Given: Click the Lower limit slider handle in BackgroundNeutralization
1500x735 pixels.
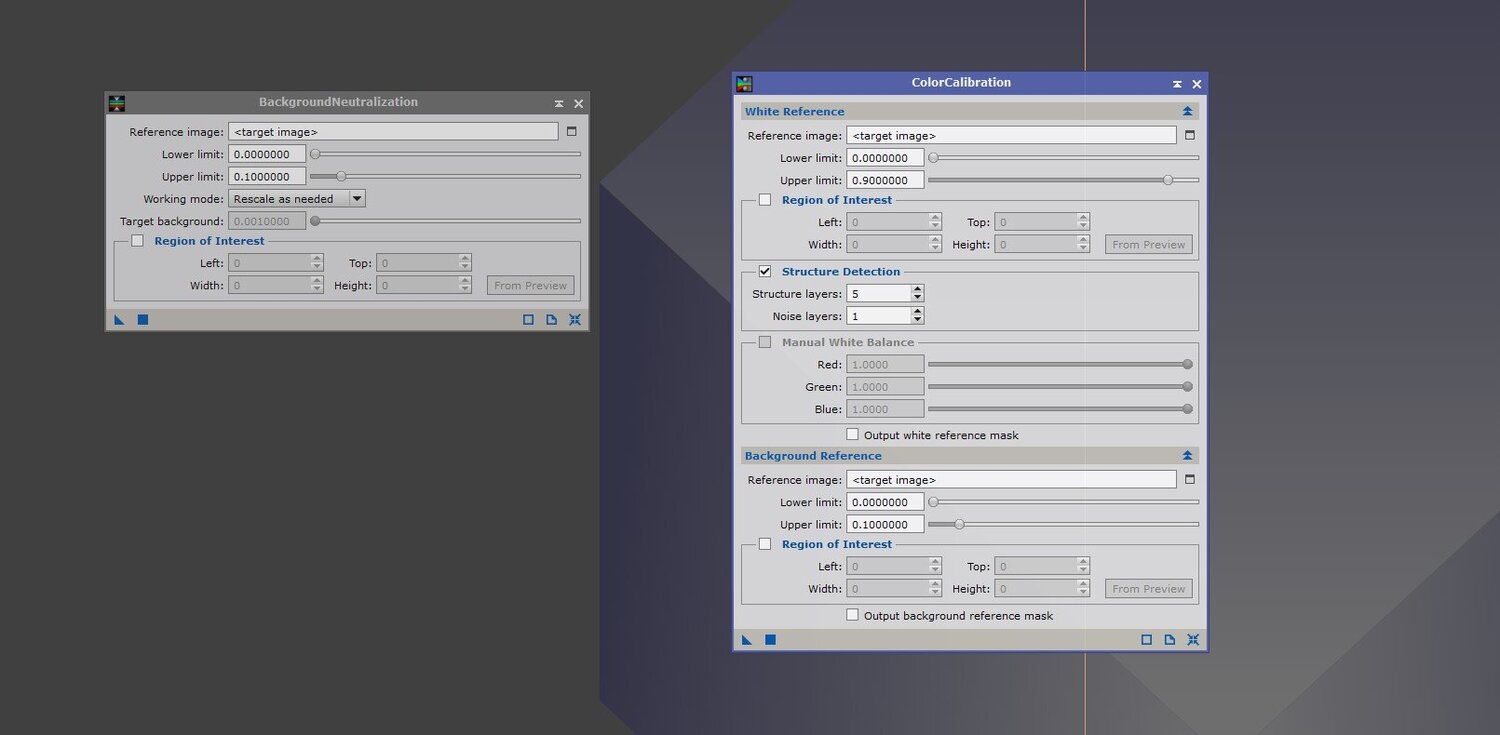Looking at the screenshot, I should click(315, 154).
